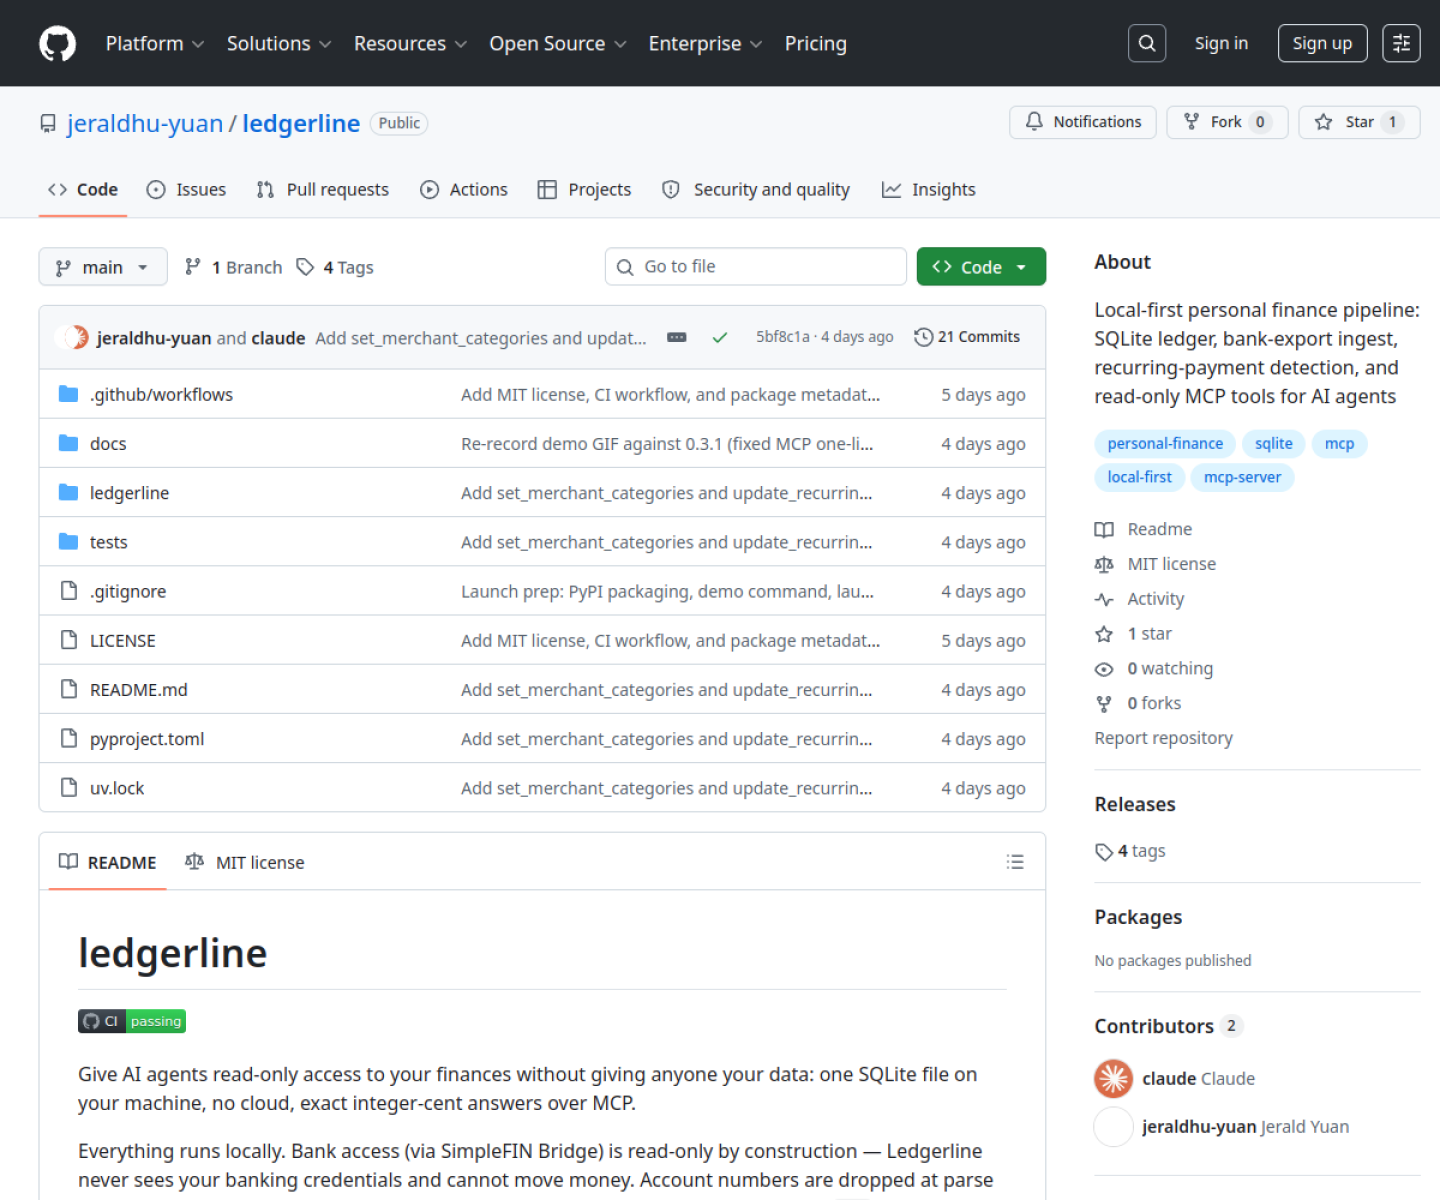Click the Fork icon button

[x=1191, y=122]
